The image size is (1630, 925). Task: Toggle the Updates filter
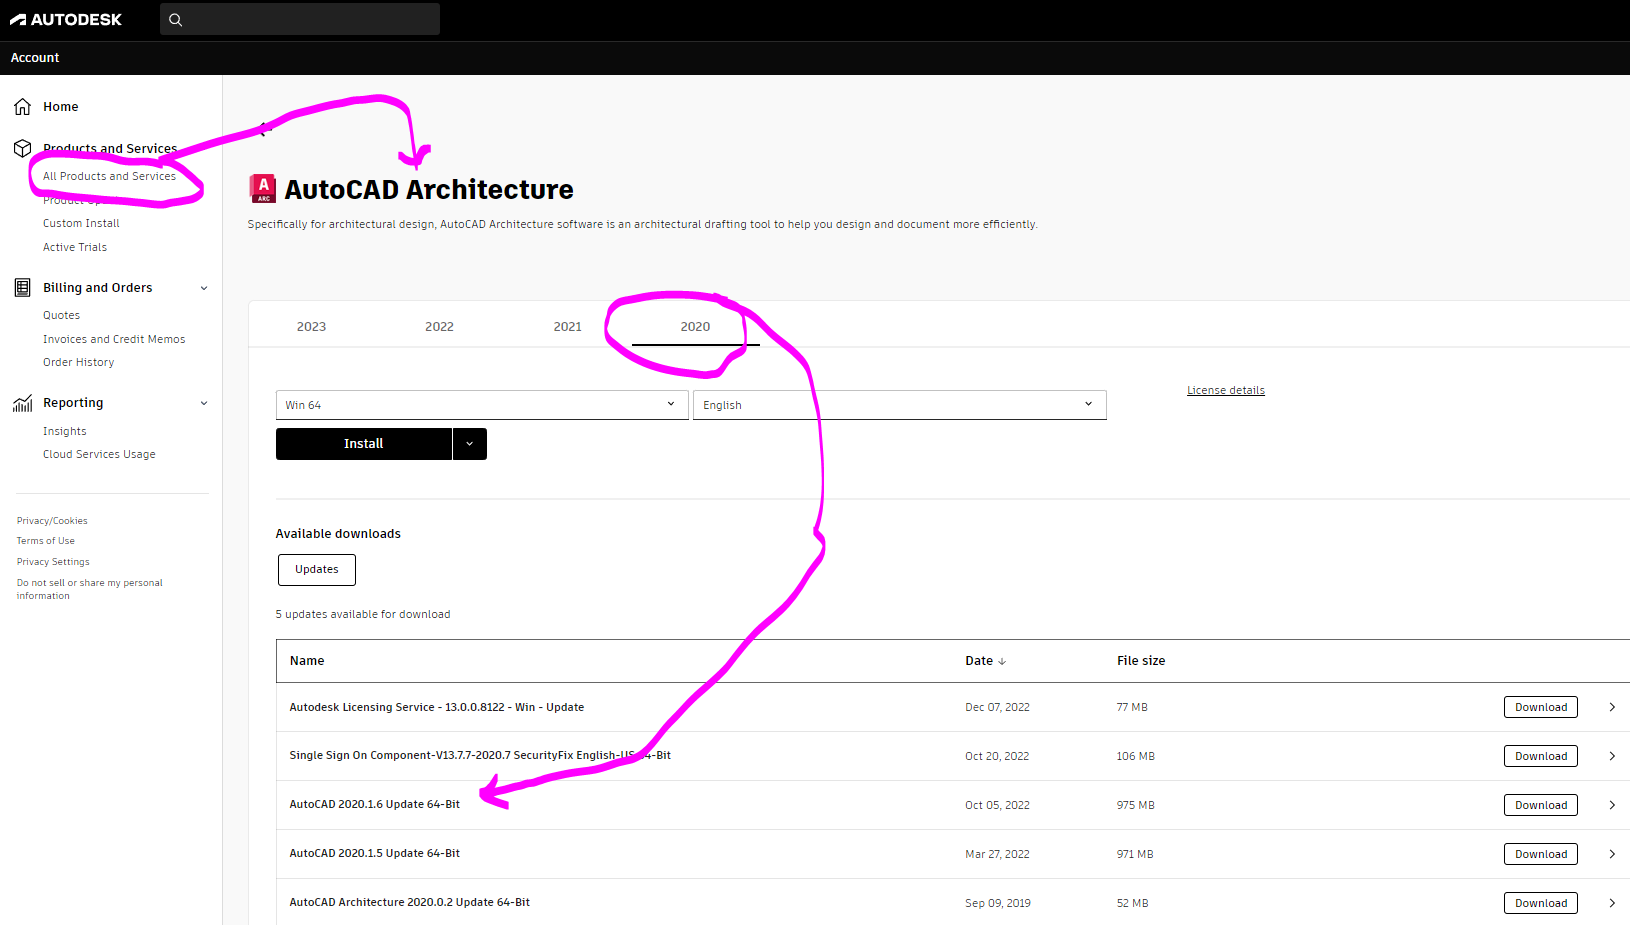316,569
